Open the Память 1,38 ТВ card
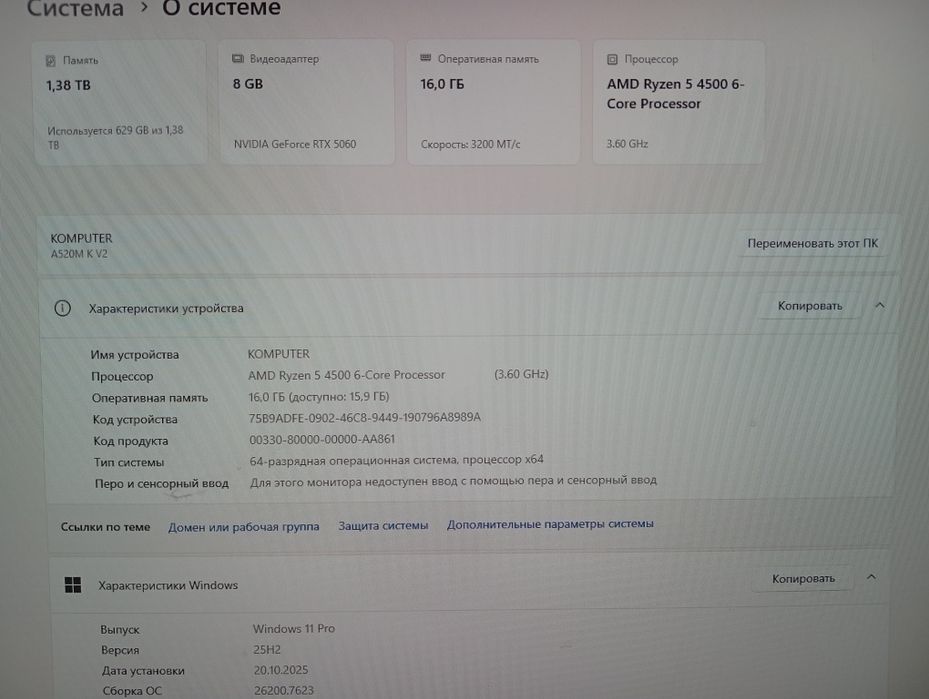929x699 pixels. [120, 102]
